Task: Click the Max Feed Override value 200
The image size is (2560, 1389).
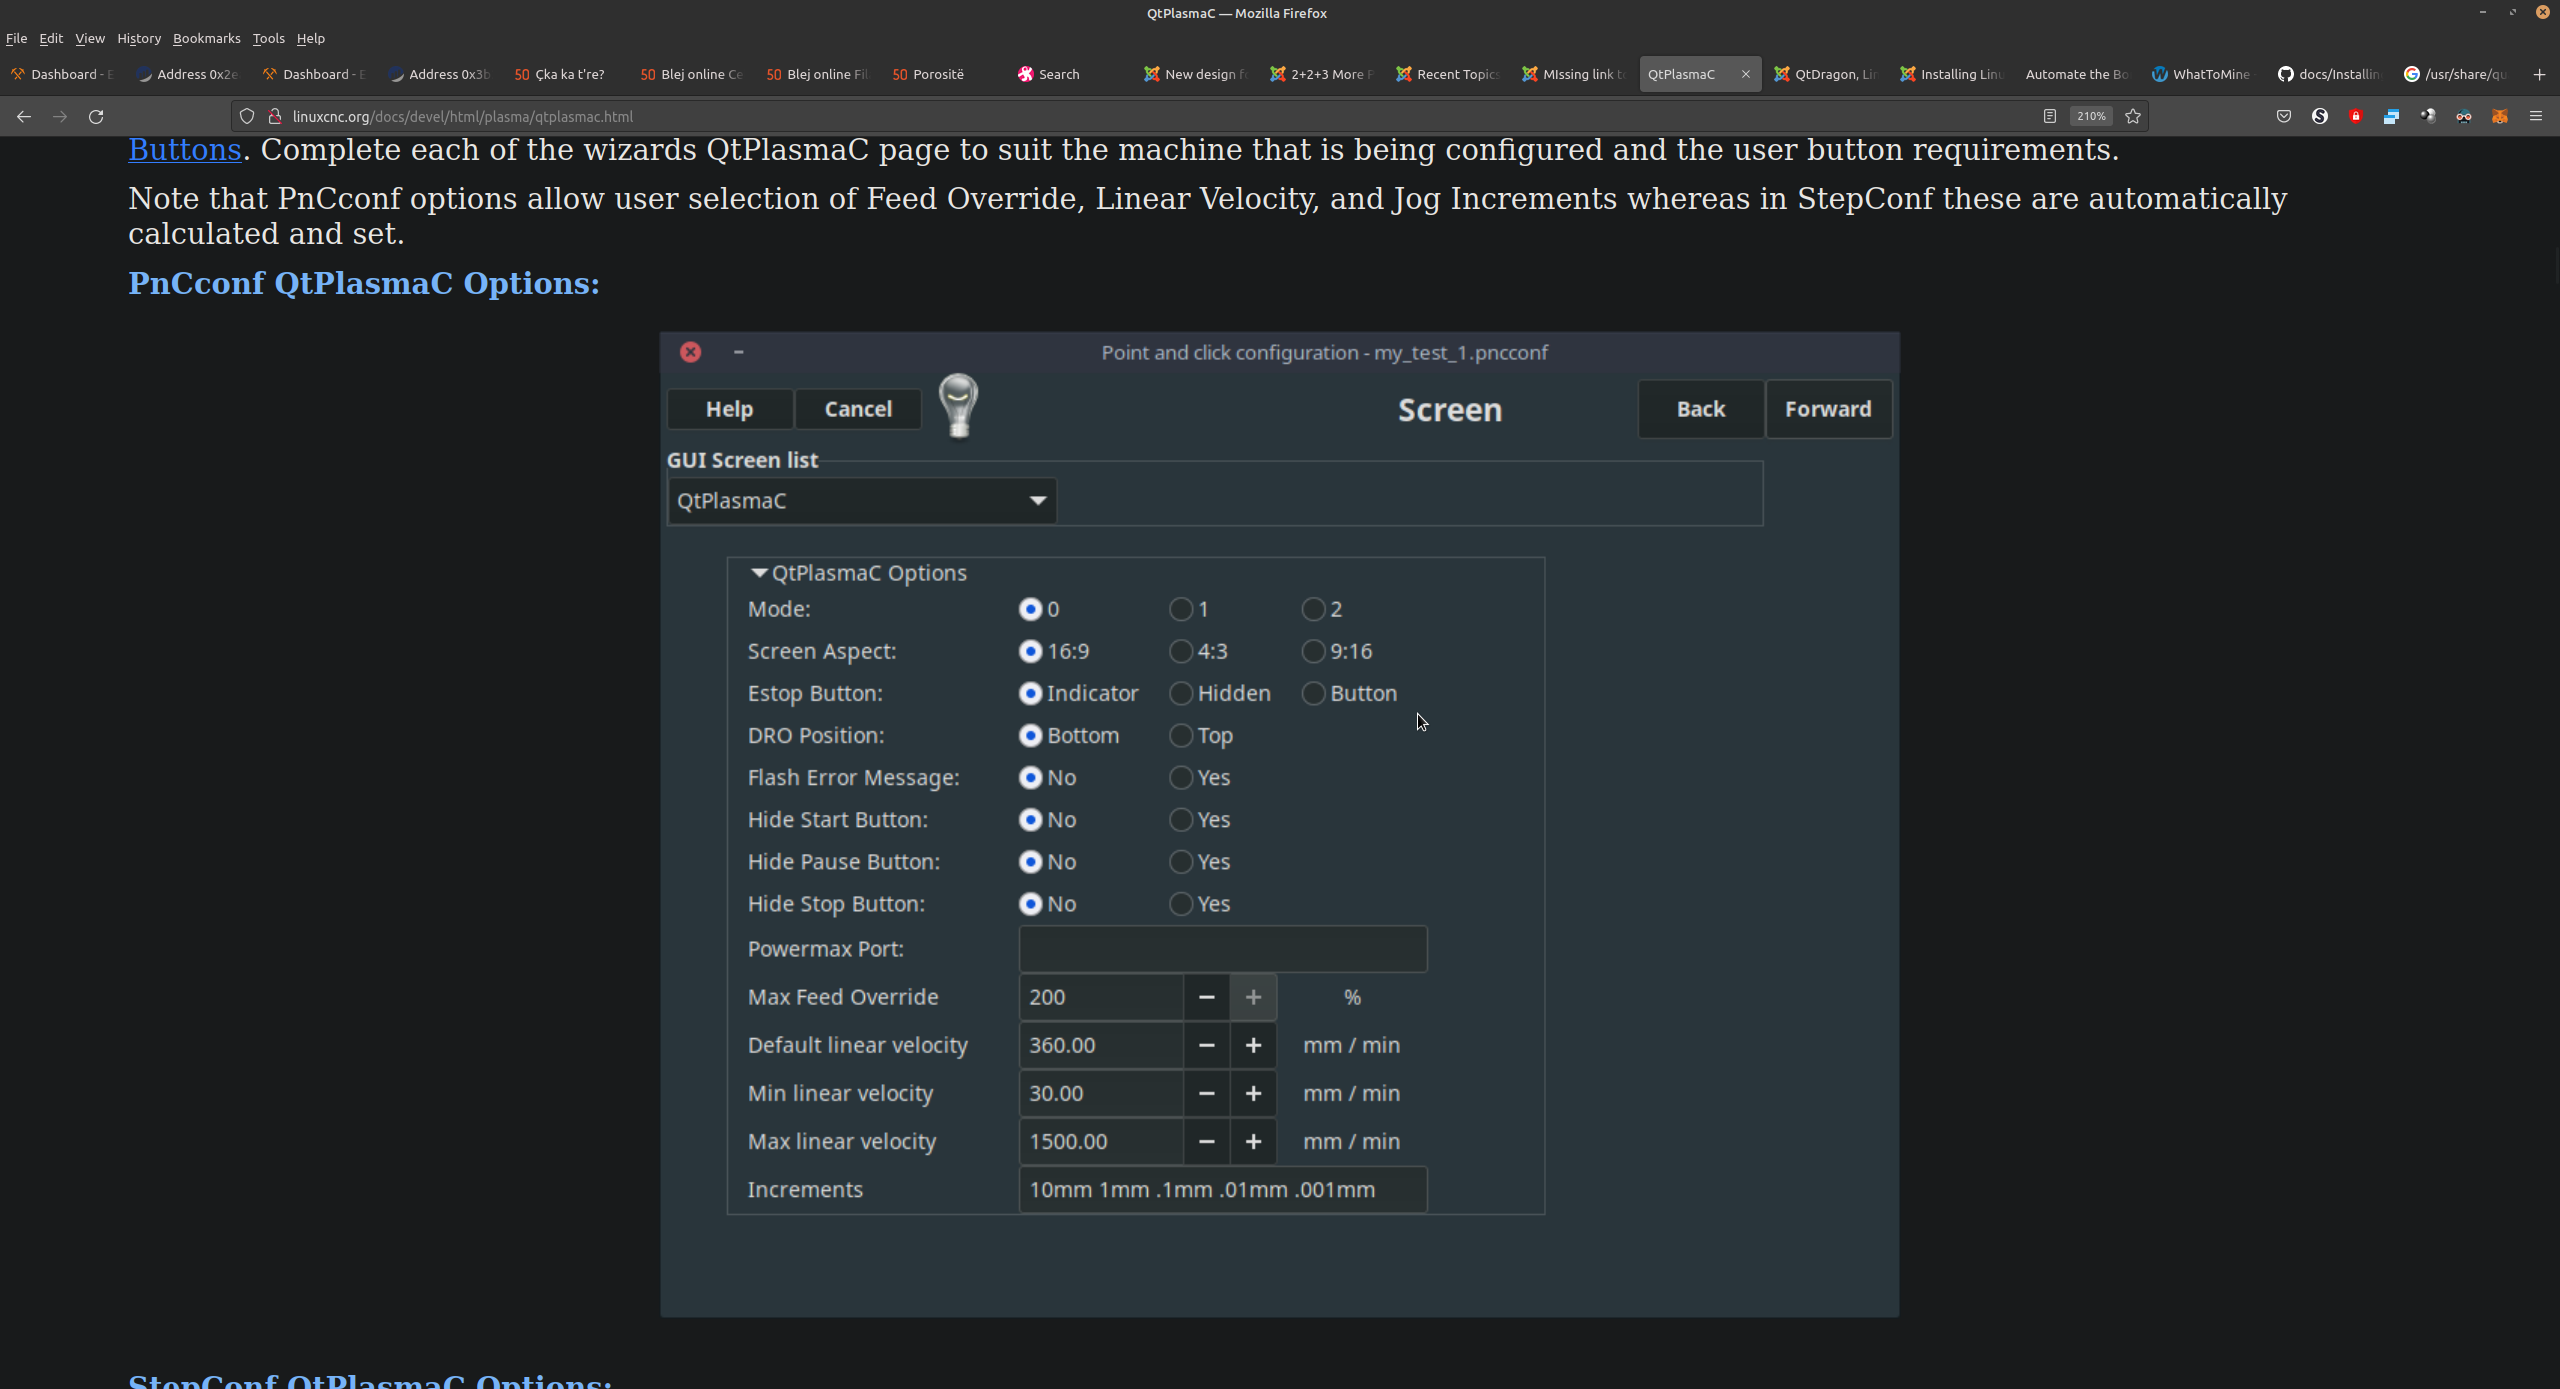Action: 1101,997
